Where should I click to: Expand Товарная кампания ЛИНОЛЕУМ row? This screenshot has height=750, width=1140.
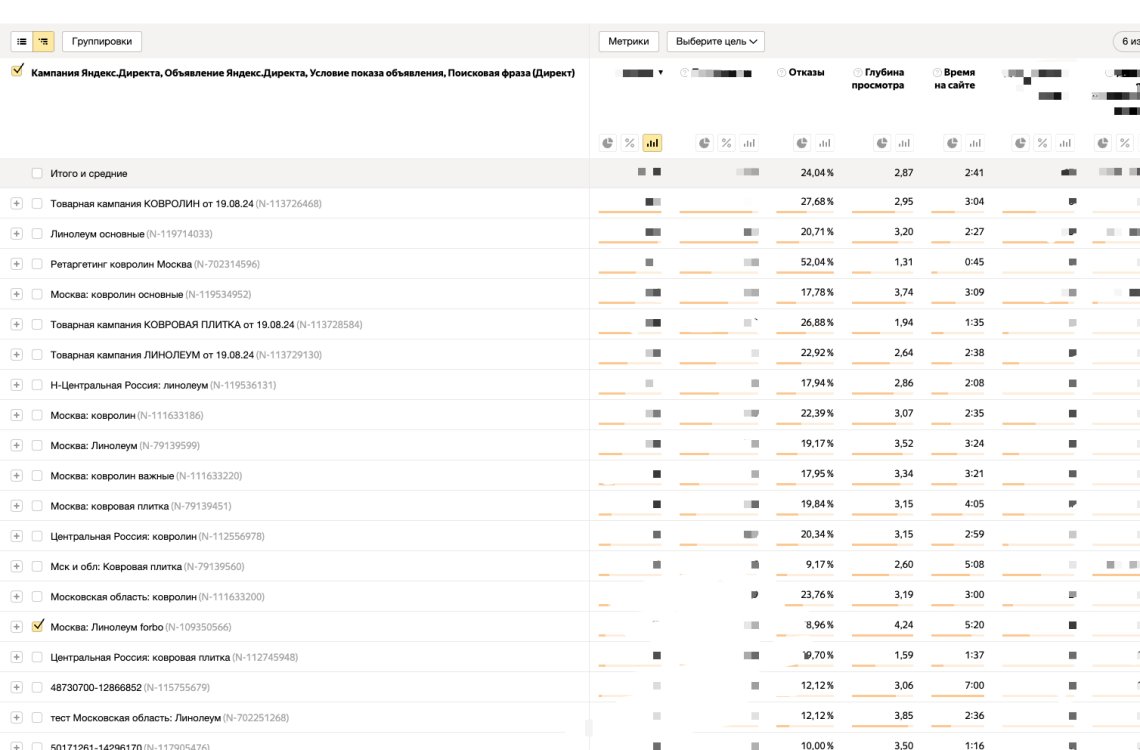[16, 355]
